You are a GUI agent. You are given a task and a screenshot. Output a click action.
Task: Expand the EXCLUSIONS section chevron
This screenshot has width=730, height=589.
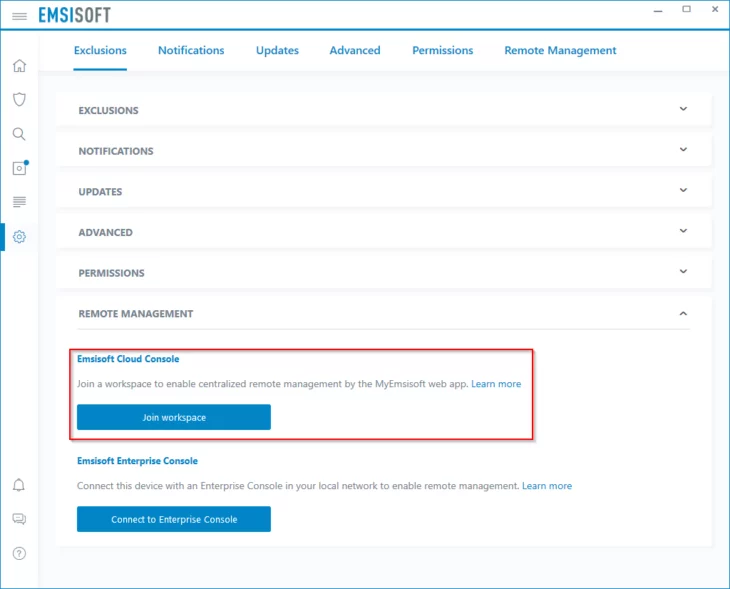click(683, 109)
